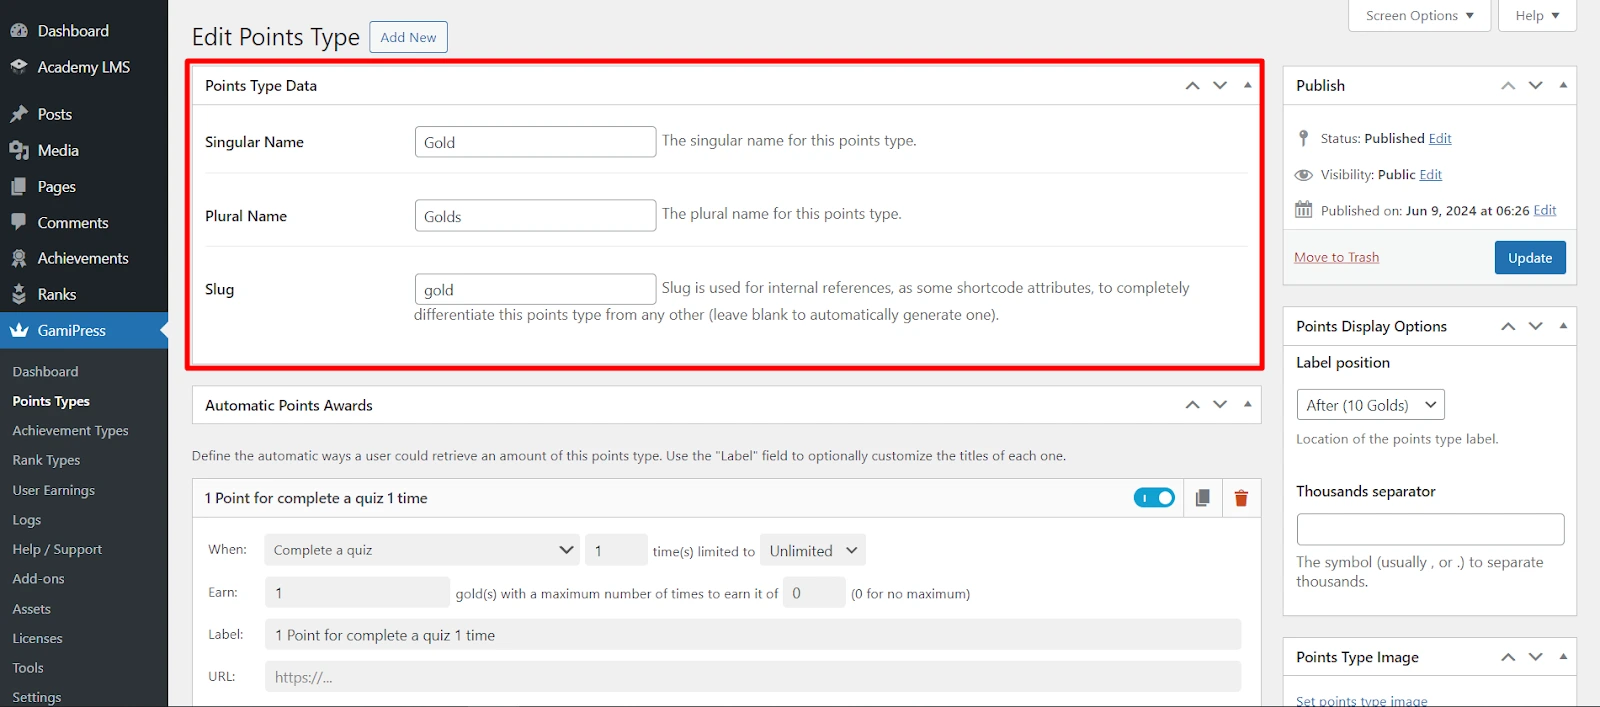This screenshot has width=1600, height=707.
Task: Open User Earnings submenu item
Action: [53, 490]
